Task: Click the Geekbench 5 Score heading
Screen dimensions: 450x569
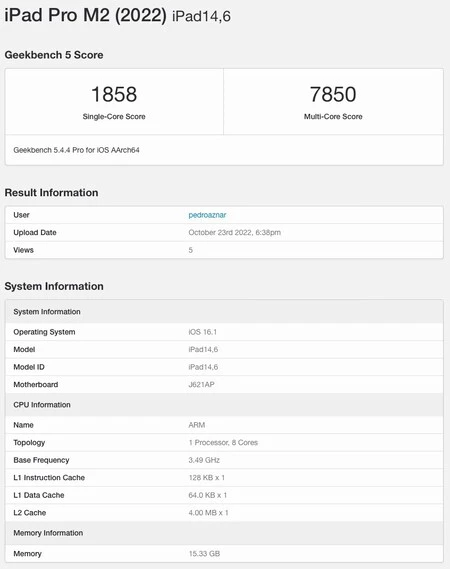Action: coord(54,55)
